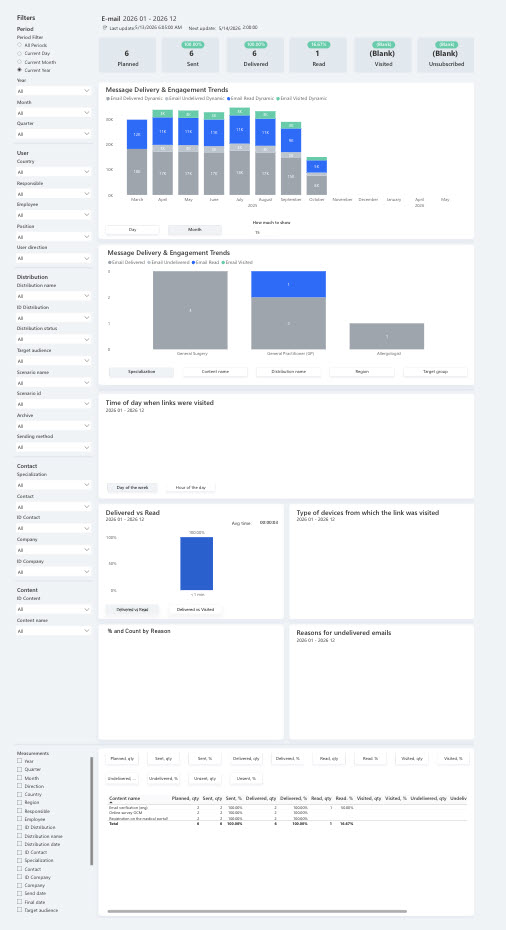Open the Year filter dropdown
Image resolution: width=506 pixels, height=930 pixels.
point(53,91)
